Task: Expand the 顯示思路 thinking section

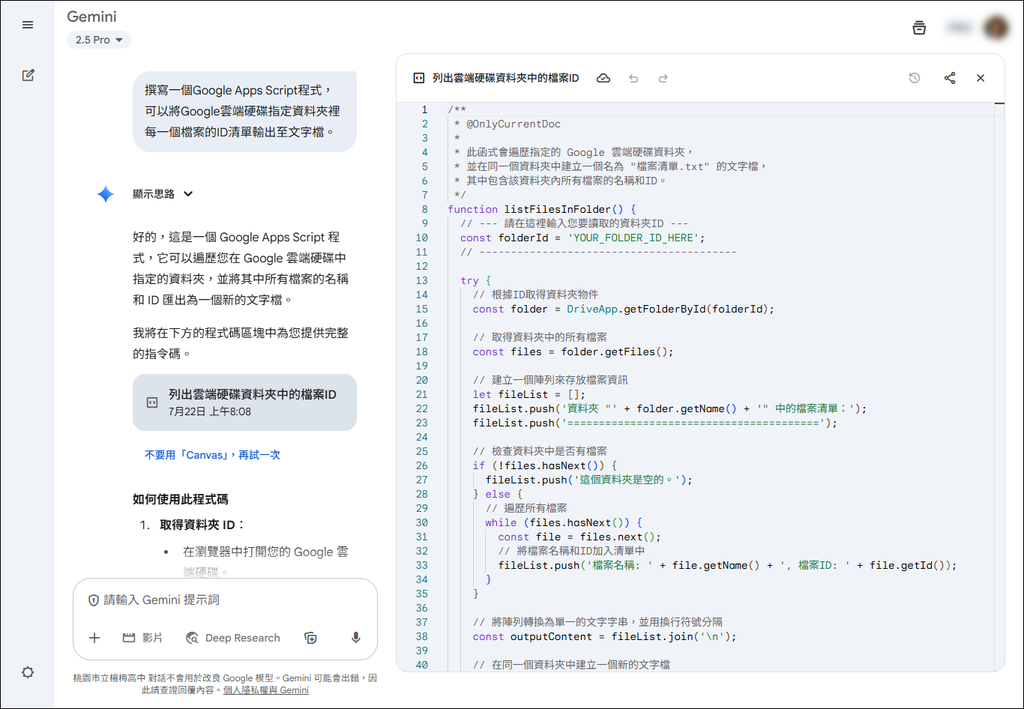Action: click(x=163, y=194)
